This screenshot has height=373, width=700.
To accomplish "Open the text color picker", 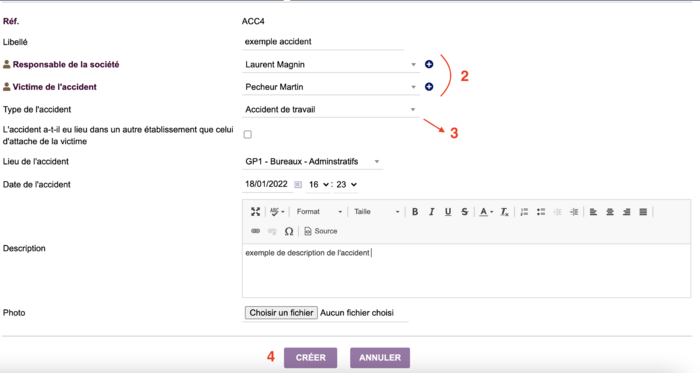I will point(486,212).
